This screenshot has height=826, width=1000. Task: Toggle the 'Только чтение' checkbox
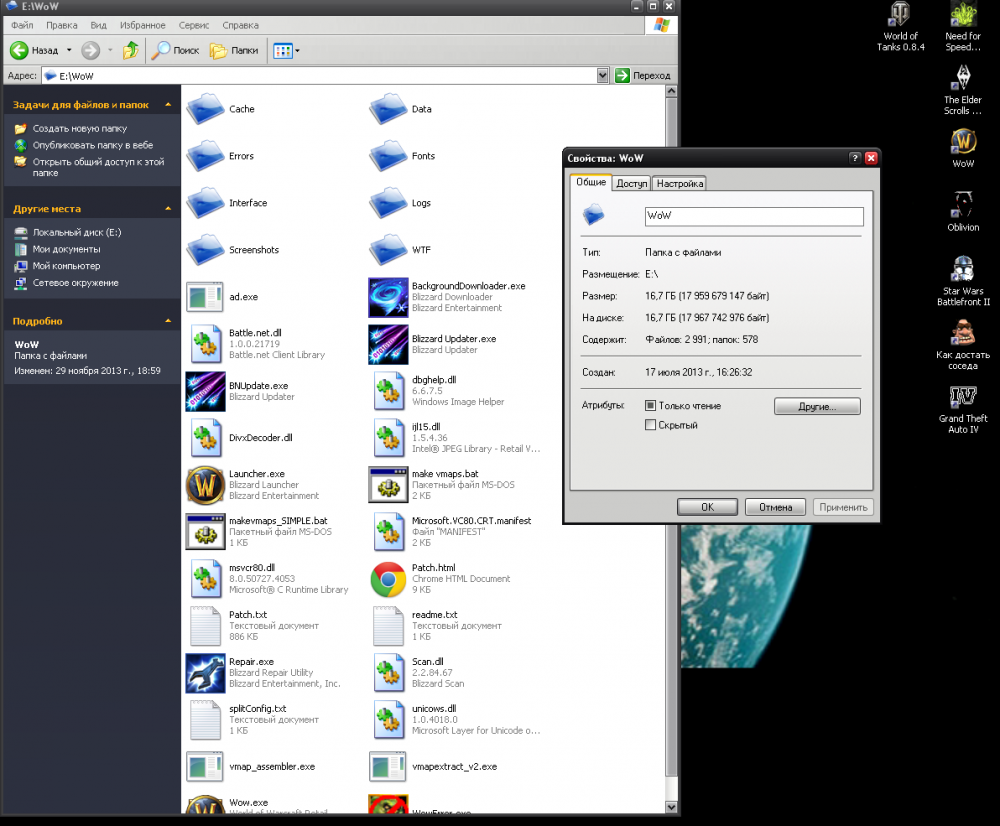click(651, 406)
